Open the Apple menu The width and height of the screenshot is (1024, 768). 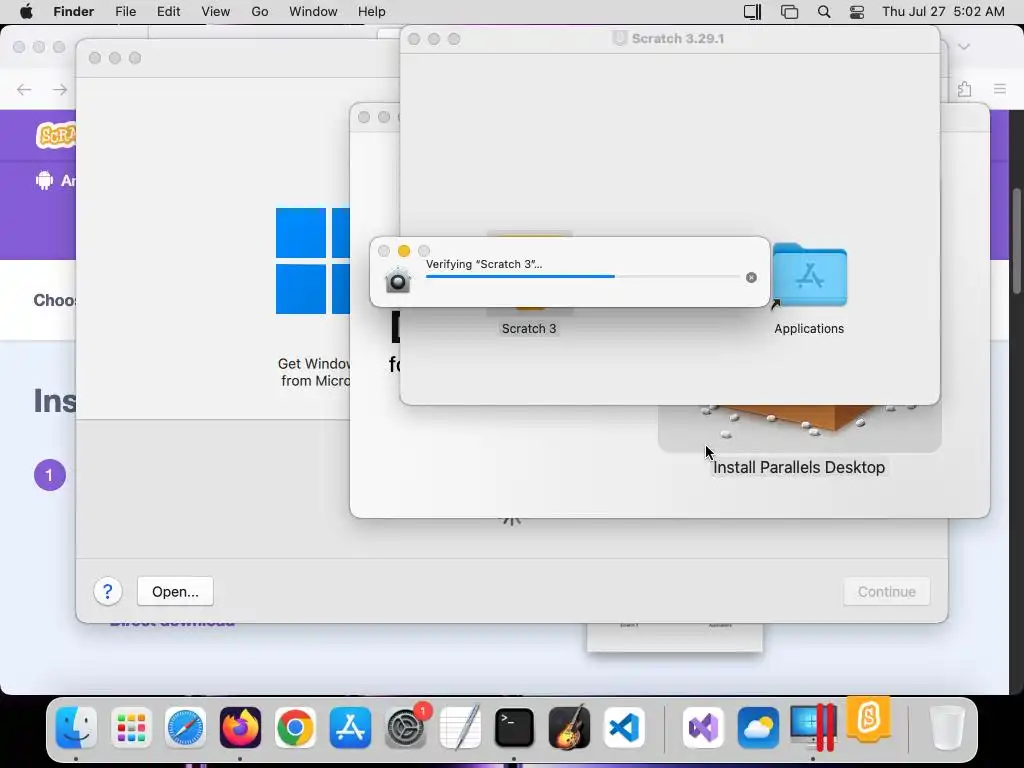26,12
